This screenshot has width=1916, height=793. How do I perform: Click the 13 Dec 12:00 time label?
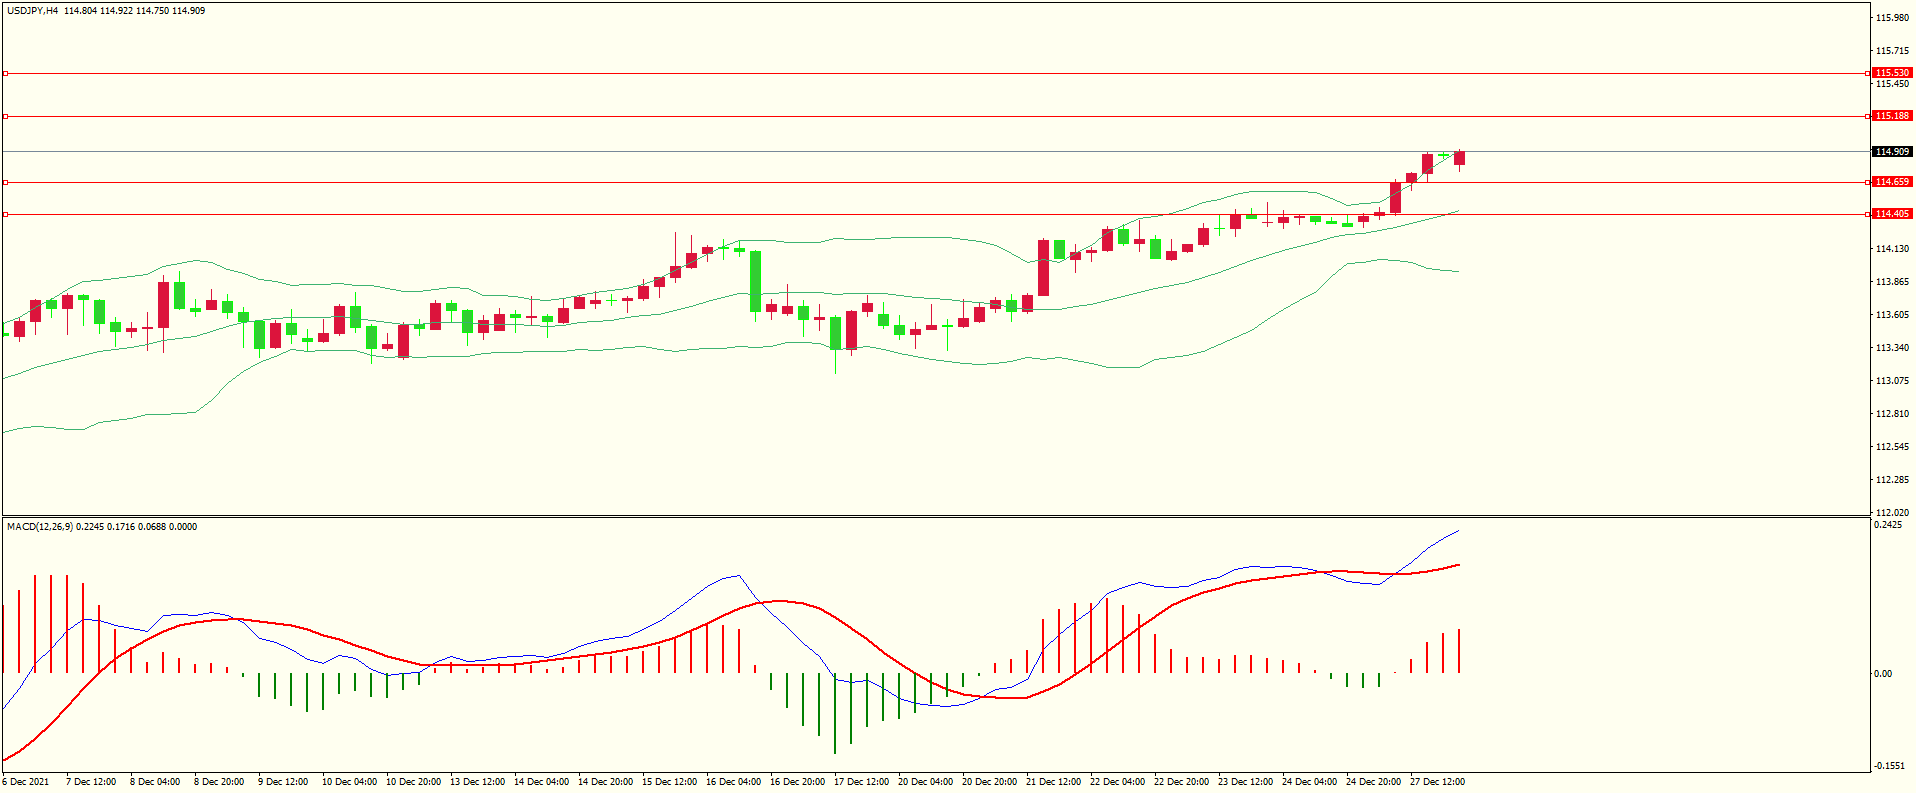coord(478,782)
